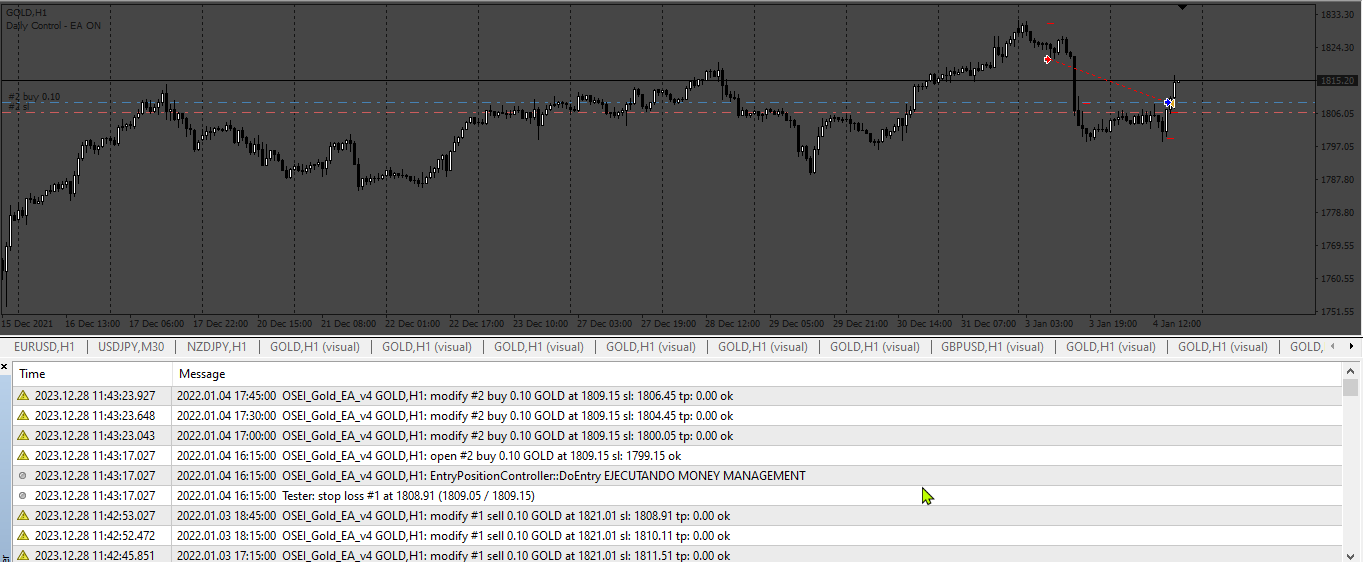Click price scale value 1778.80

pos(1336,213)
